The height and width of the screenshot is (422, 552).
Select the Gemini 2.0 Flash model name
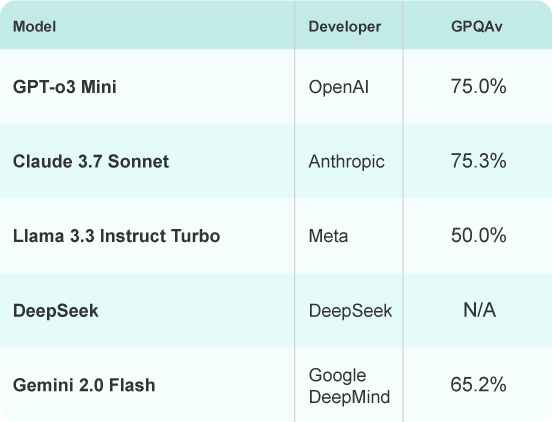point(84,385)
